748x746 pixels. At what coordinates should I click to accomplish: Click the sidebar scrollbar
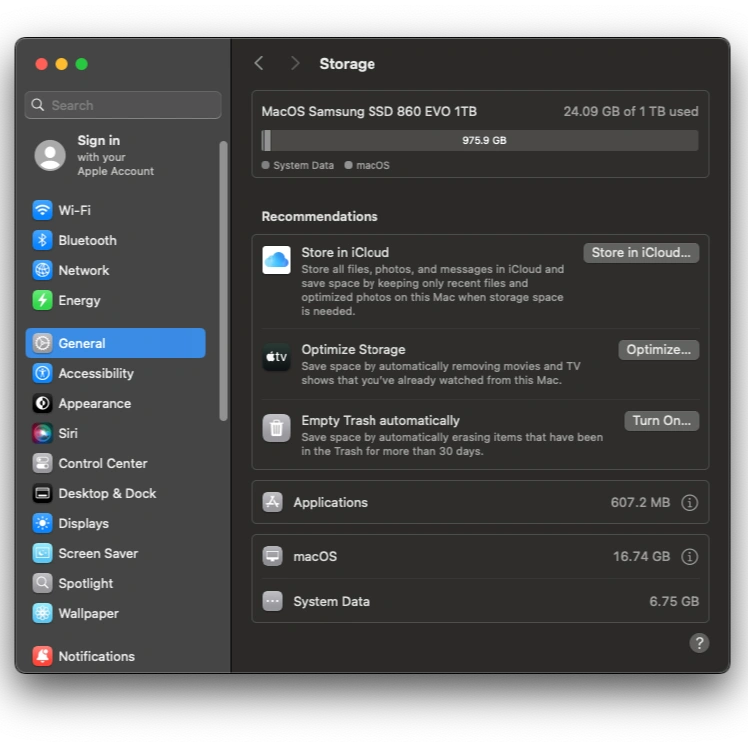click(223, 281)
